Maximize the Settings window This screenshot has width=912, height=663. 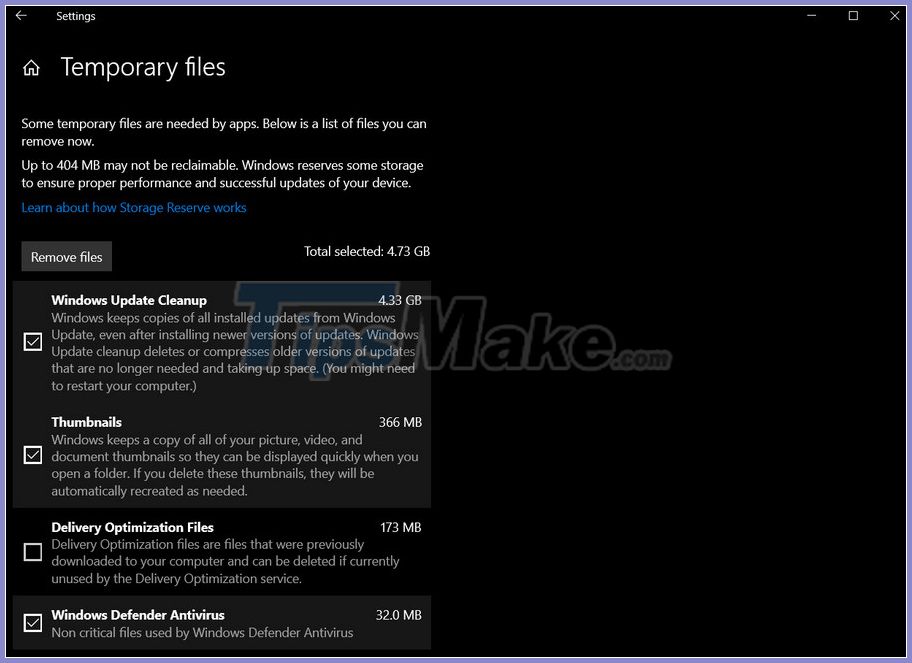click(x=853, y=15)
